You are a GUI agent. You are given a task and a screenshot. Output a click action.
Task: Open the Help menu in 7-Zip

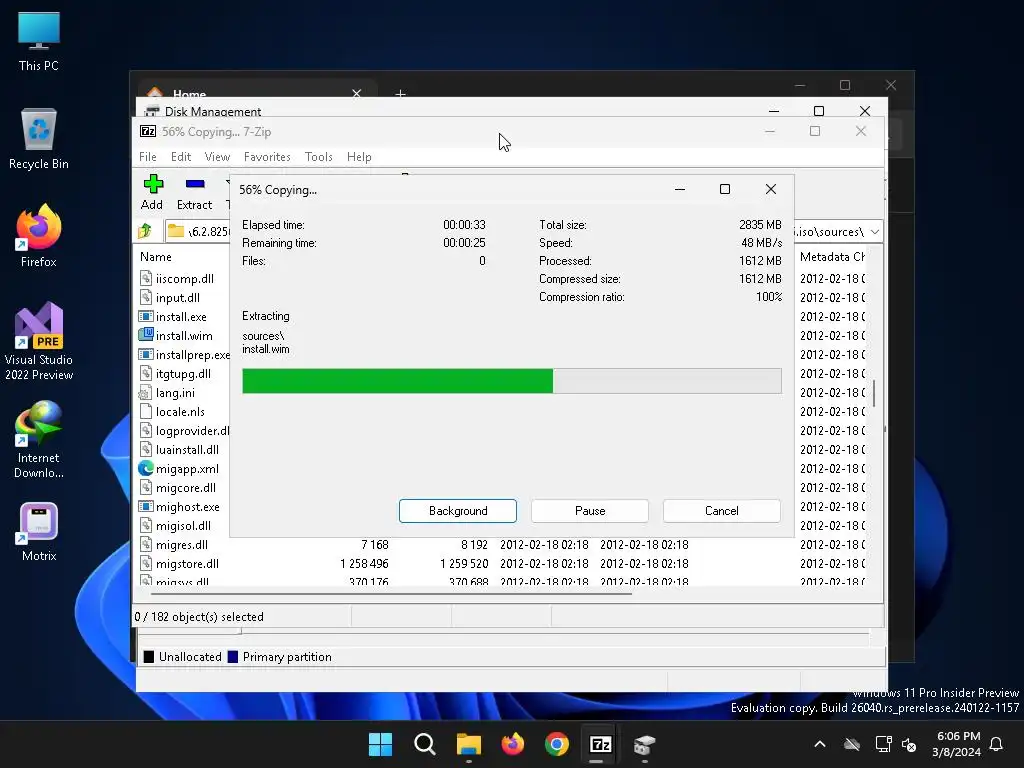[x=359, y=157]
